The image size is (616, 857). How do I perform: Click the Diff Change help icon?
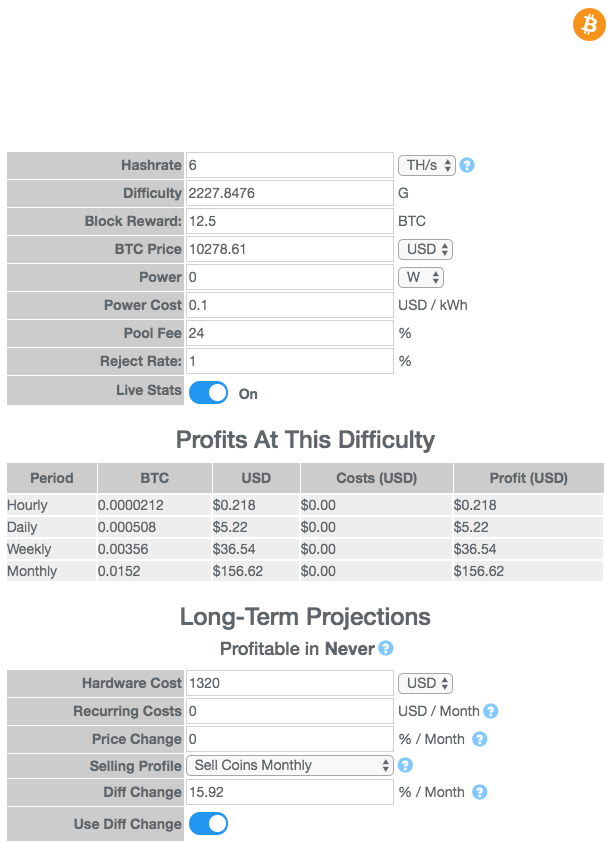coord(479,792)
